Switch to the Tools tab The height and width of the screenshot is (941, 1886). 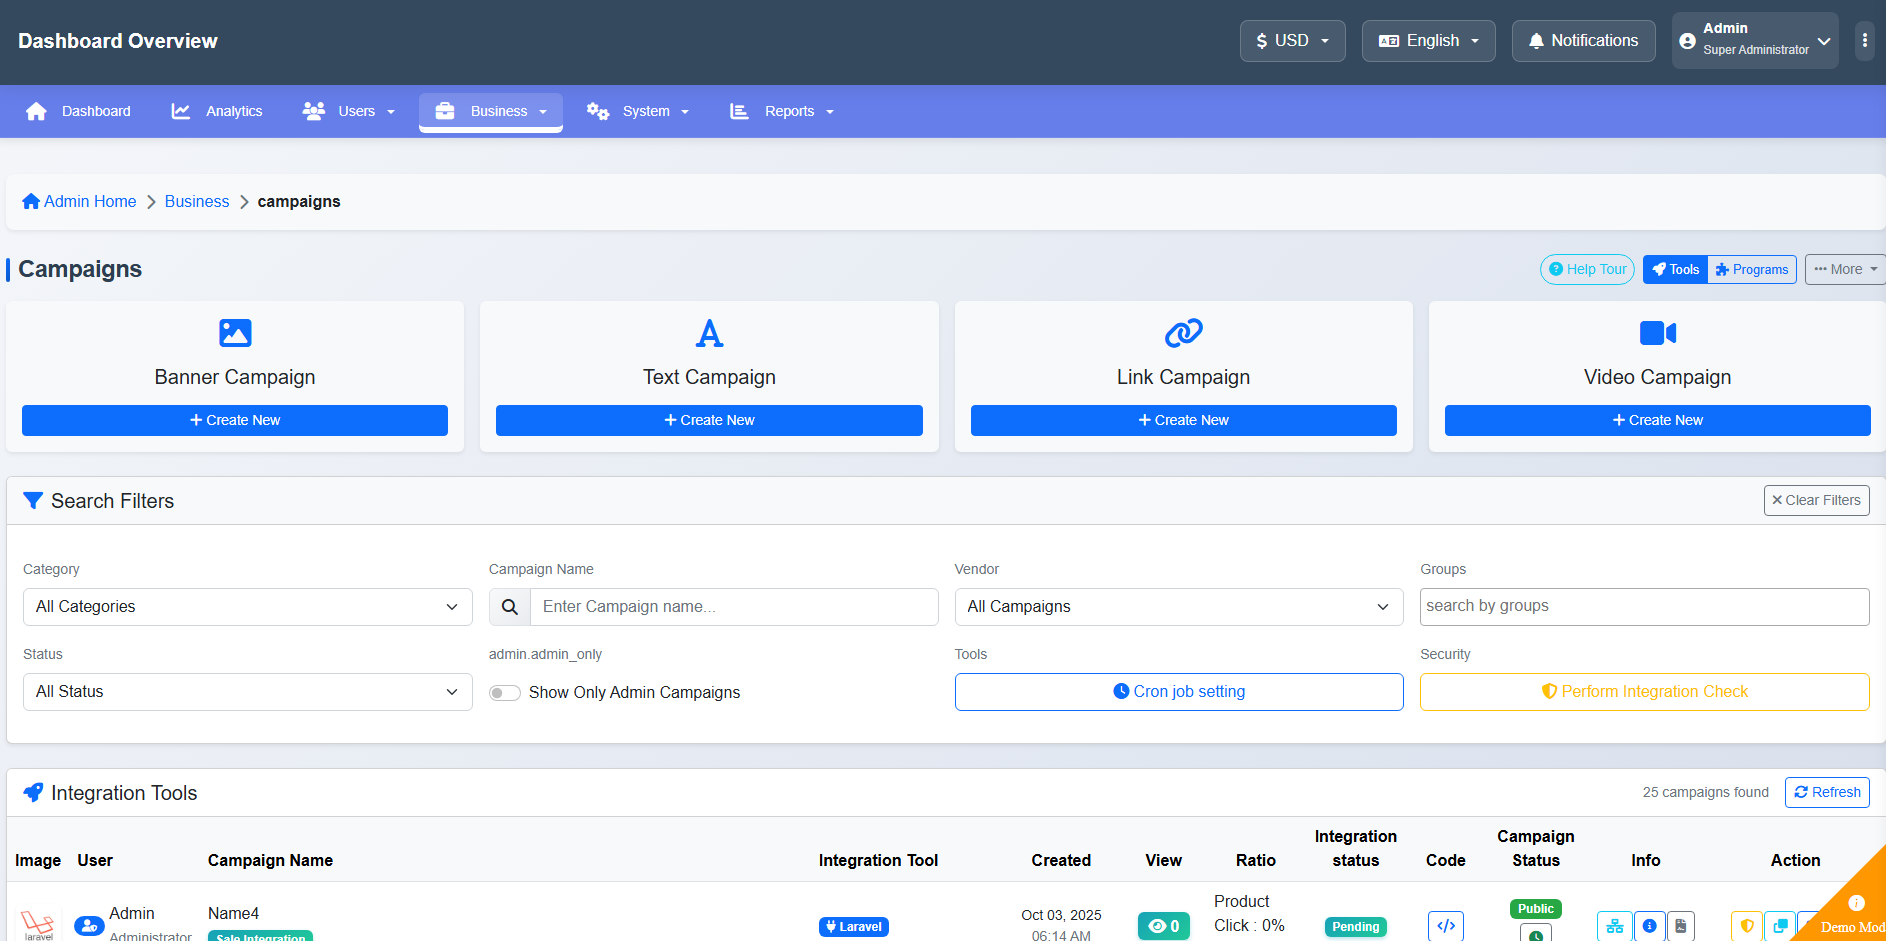[x=1675, y=269]
